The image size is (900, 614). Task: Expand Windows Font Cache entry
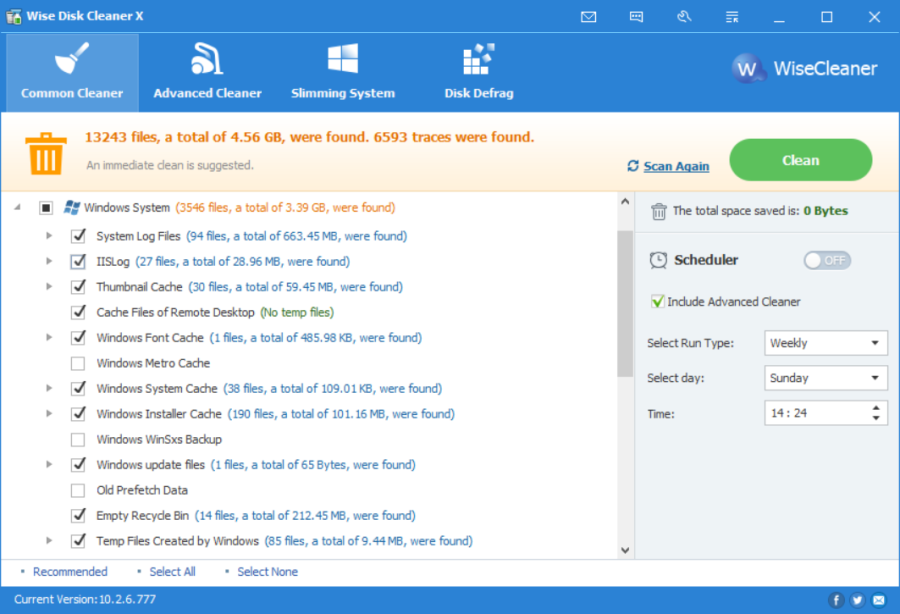pyautogui.click(x=49, y=337)
